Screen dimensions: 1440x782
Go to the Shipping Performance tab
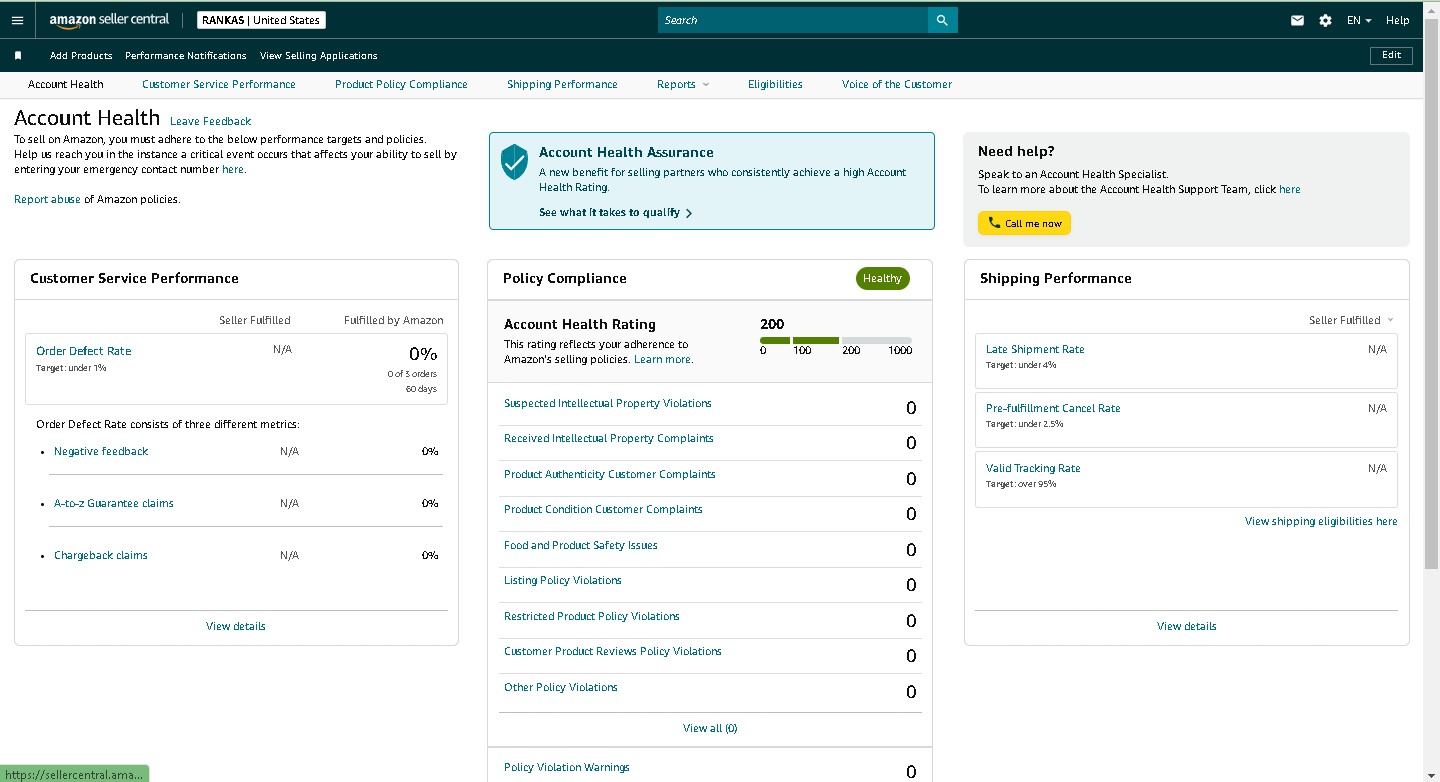tap(562, 85)
